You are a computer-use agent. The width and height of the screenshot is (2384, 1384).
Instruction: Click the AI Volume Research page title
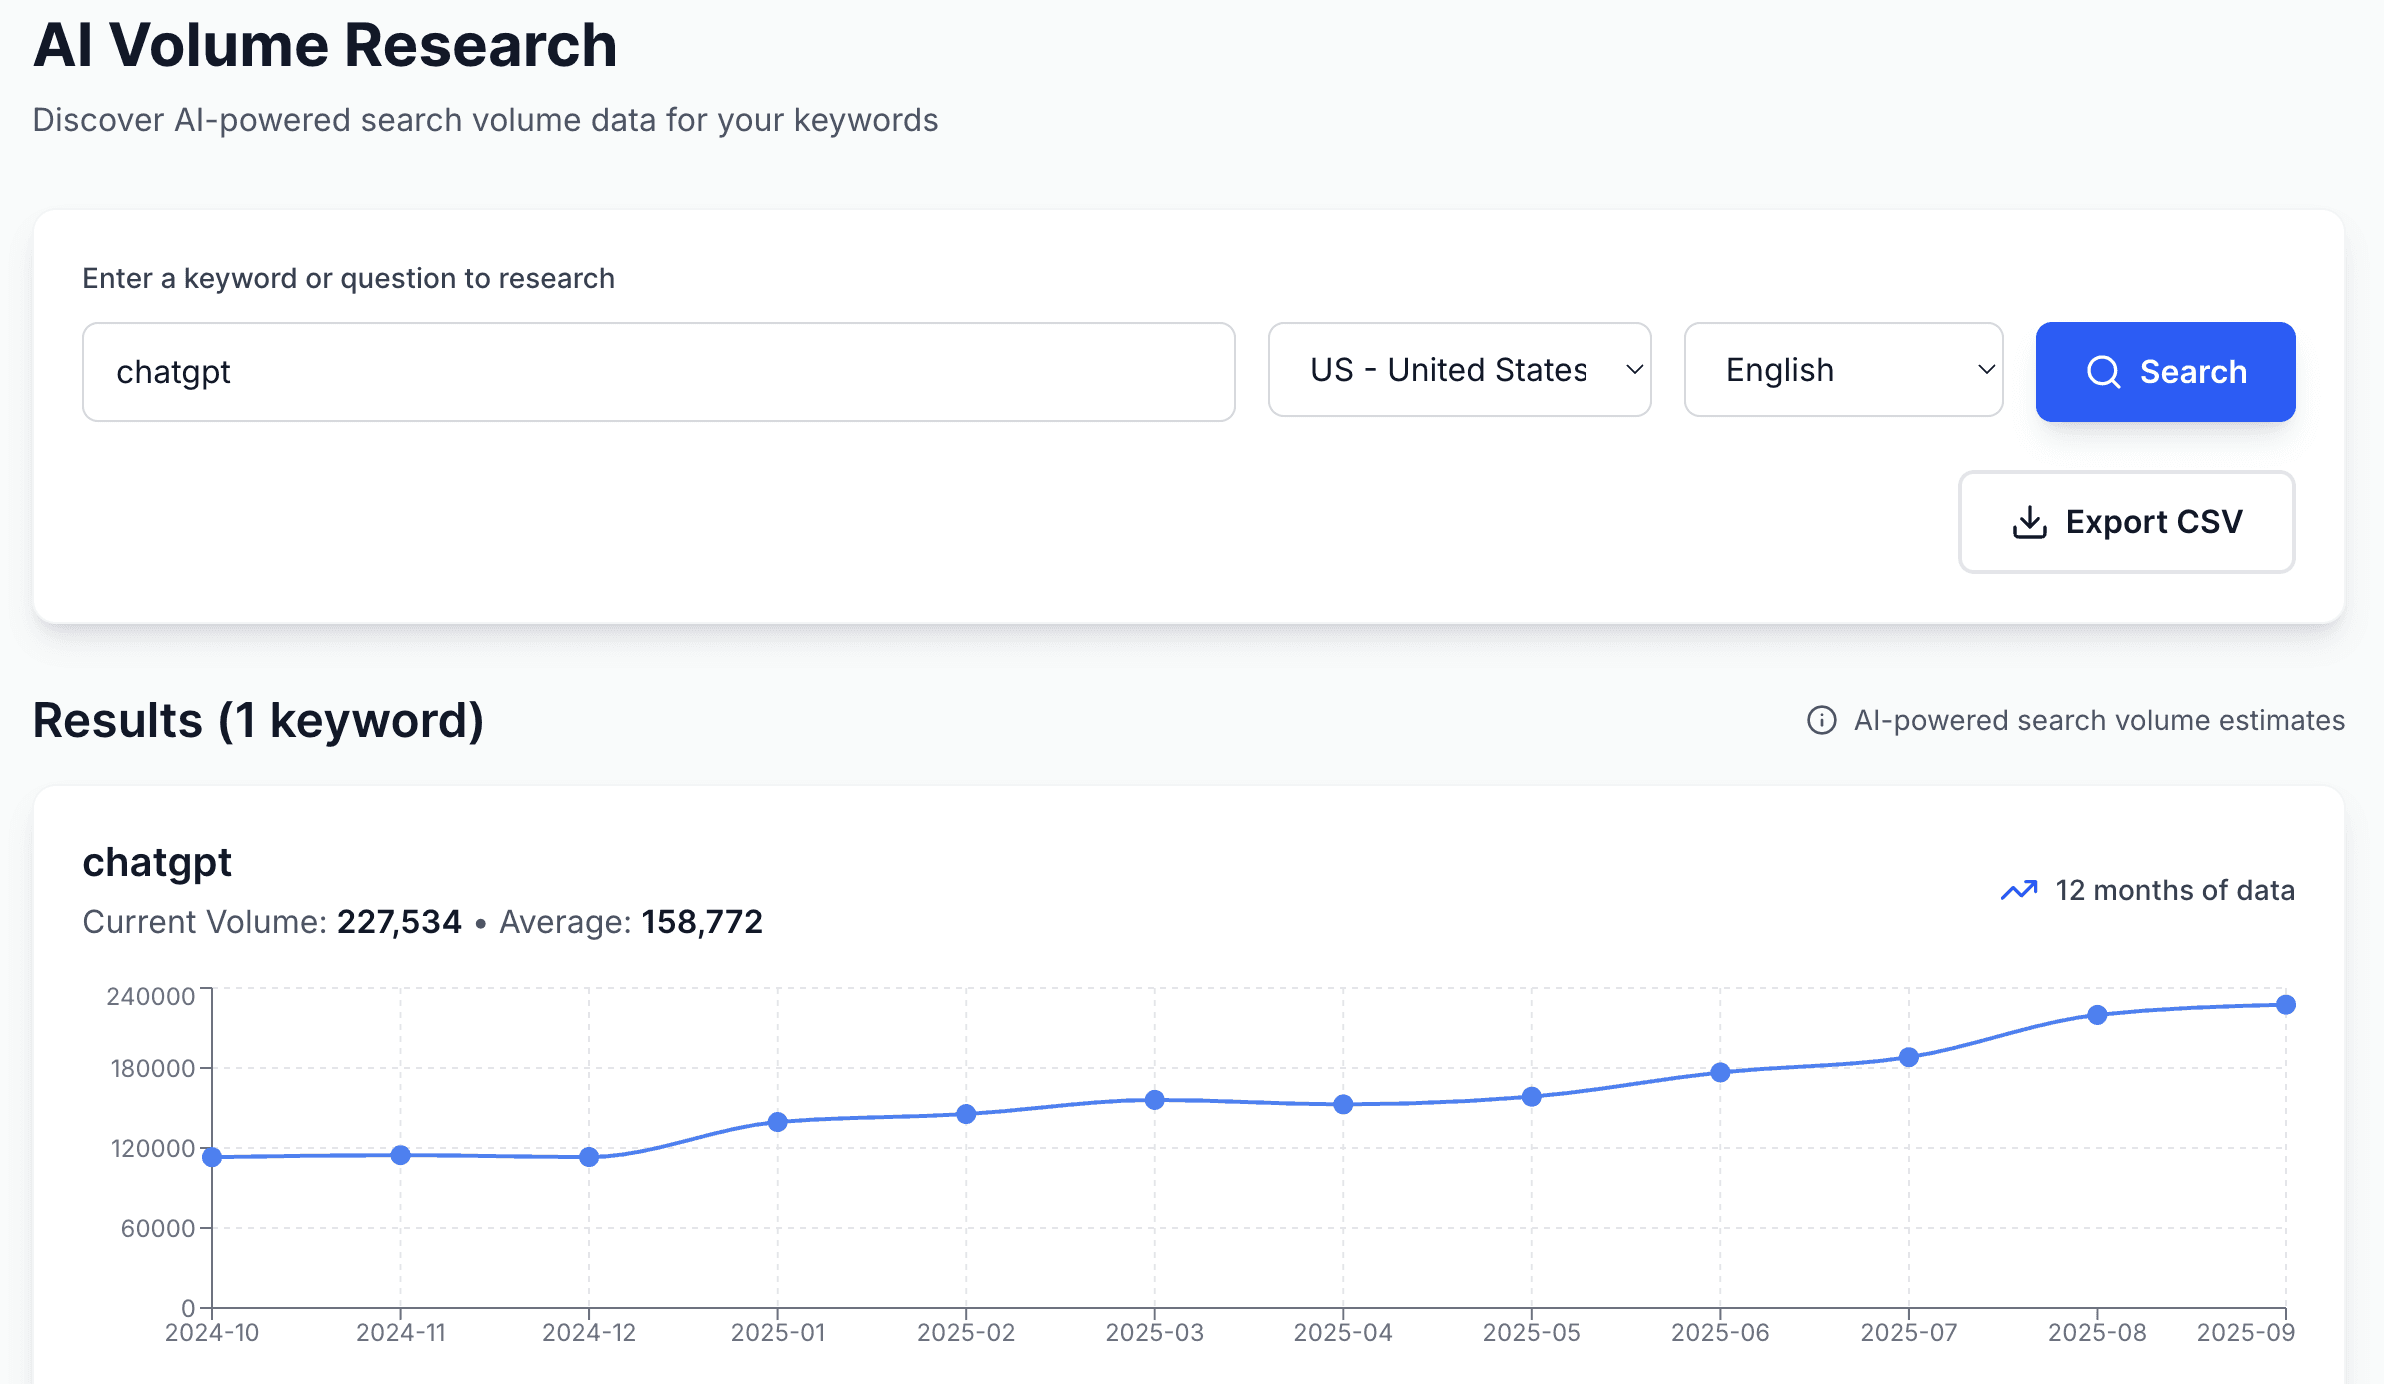click(325, 44)
